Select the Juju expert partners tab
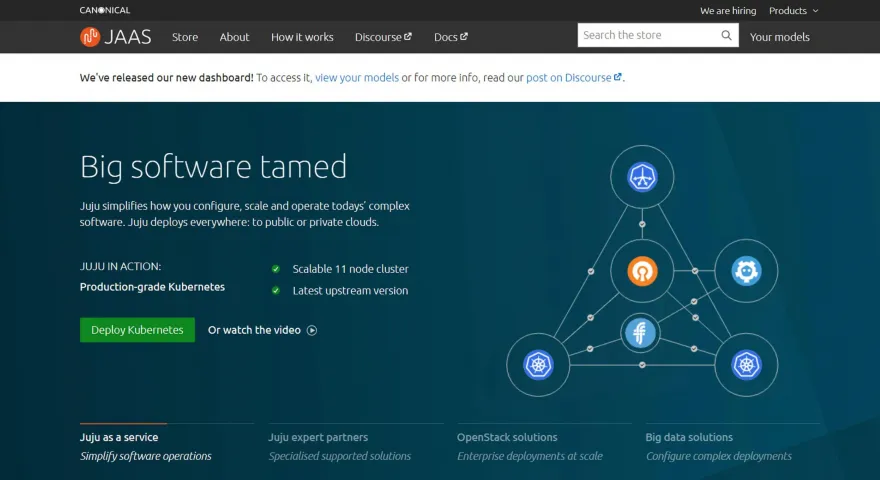This screenshot has width=880, height=480. click(356, 446)
